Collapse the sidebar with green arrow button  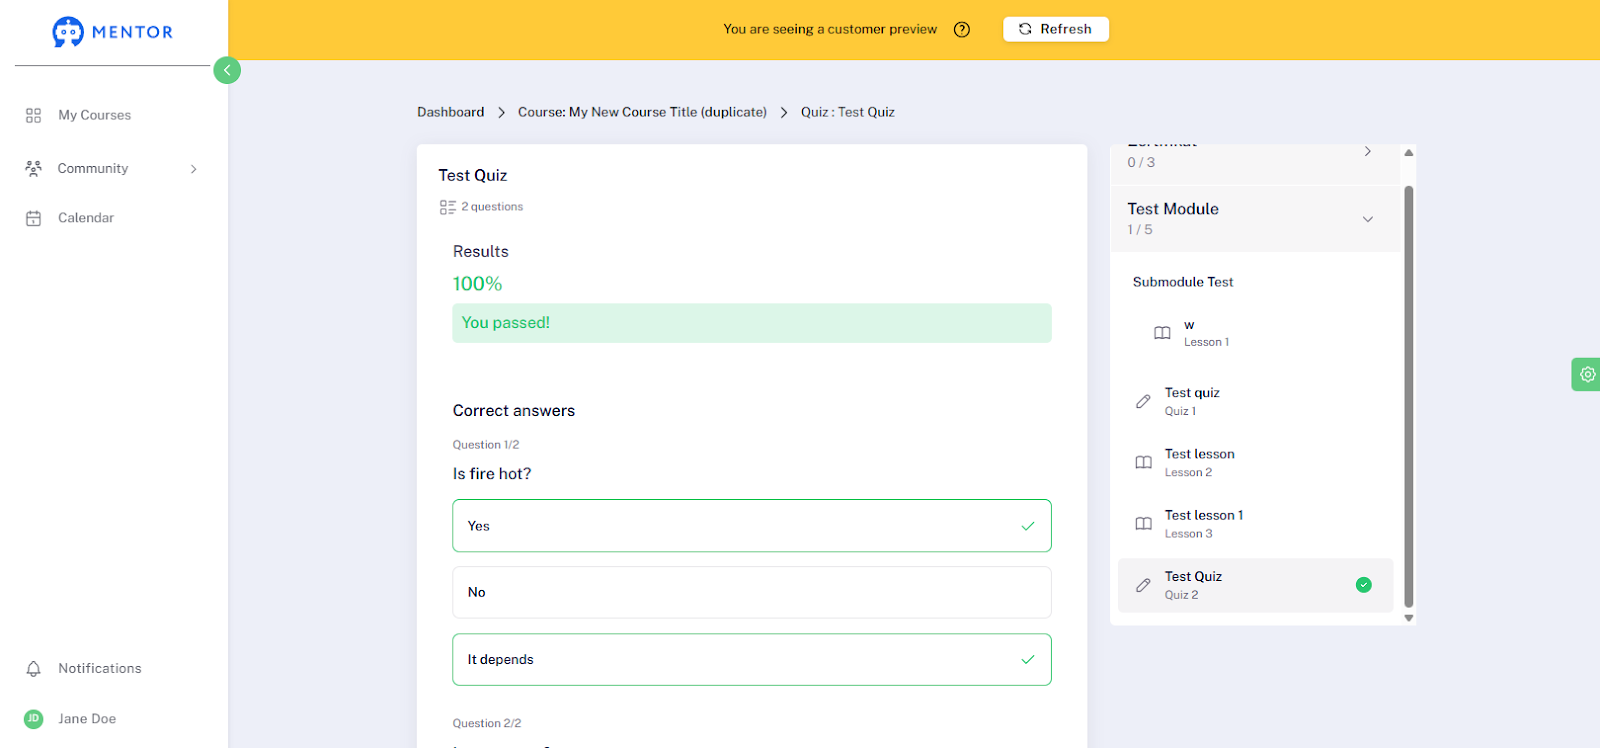coord(227,70)
